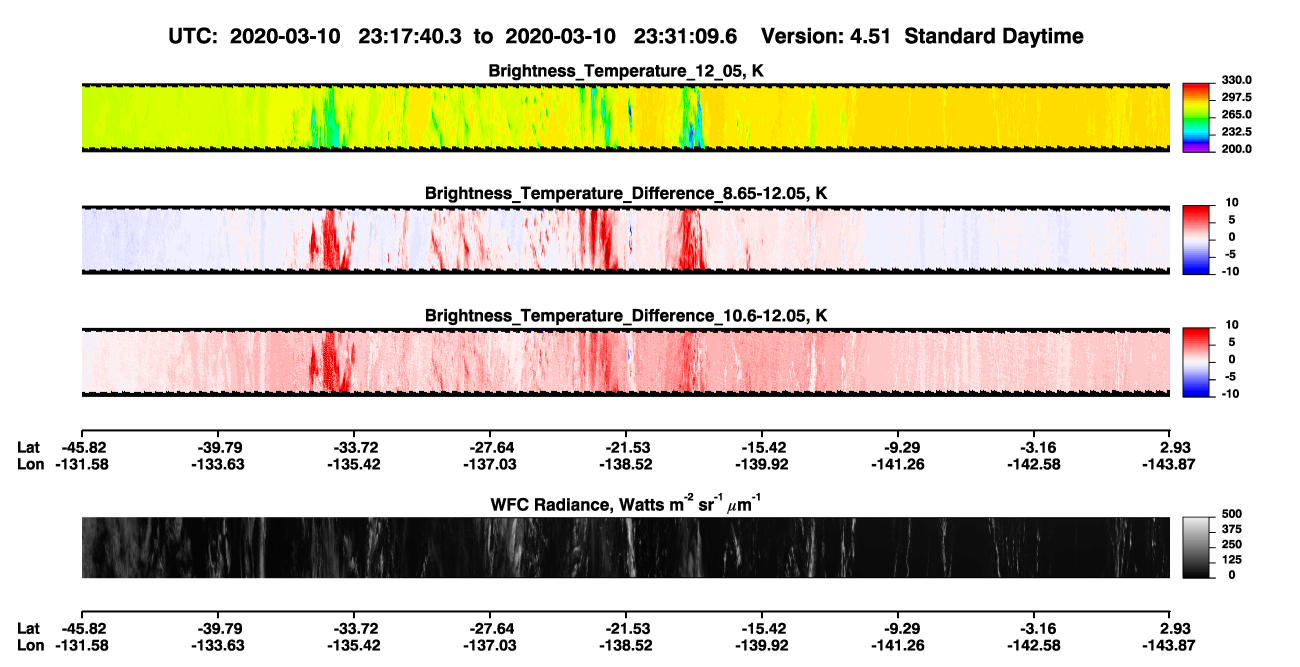This screenshot has height=667, width=1300.
Task: Click latitude '-15.42' below the WFC Radiance panel
Action: click(x=762, y=628)
